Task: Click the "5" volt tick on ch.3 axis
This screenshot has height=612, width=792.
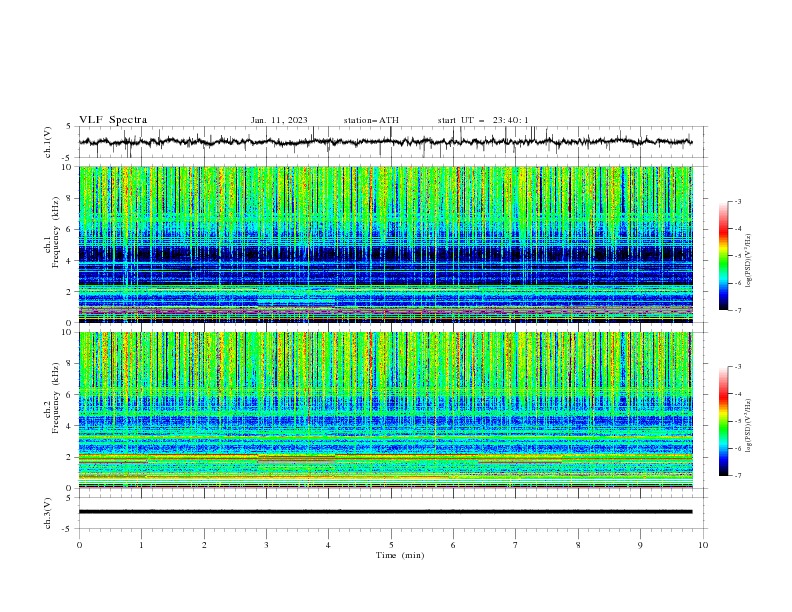Action: pos(69,498)
